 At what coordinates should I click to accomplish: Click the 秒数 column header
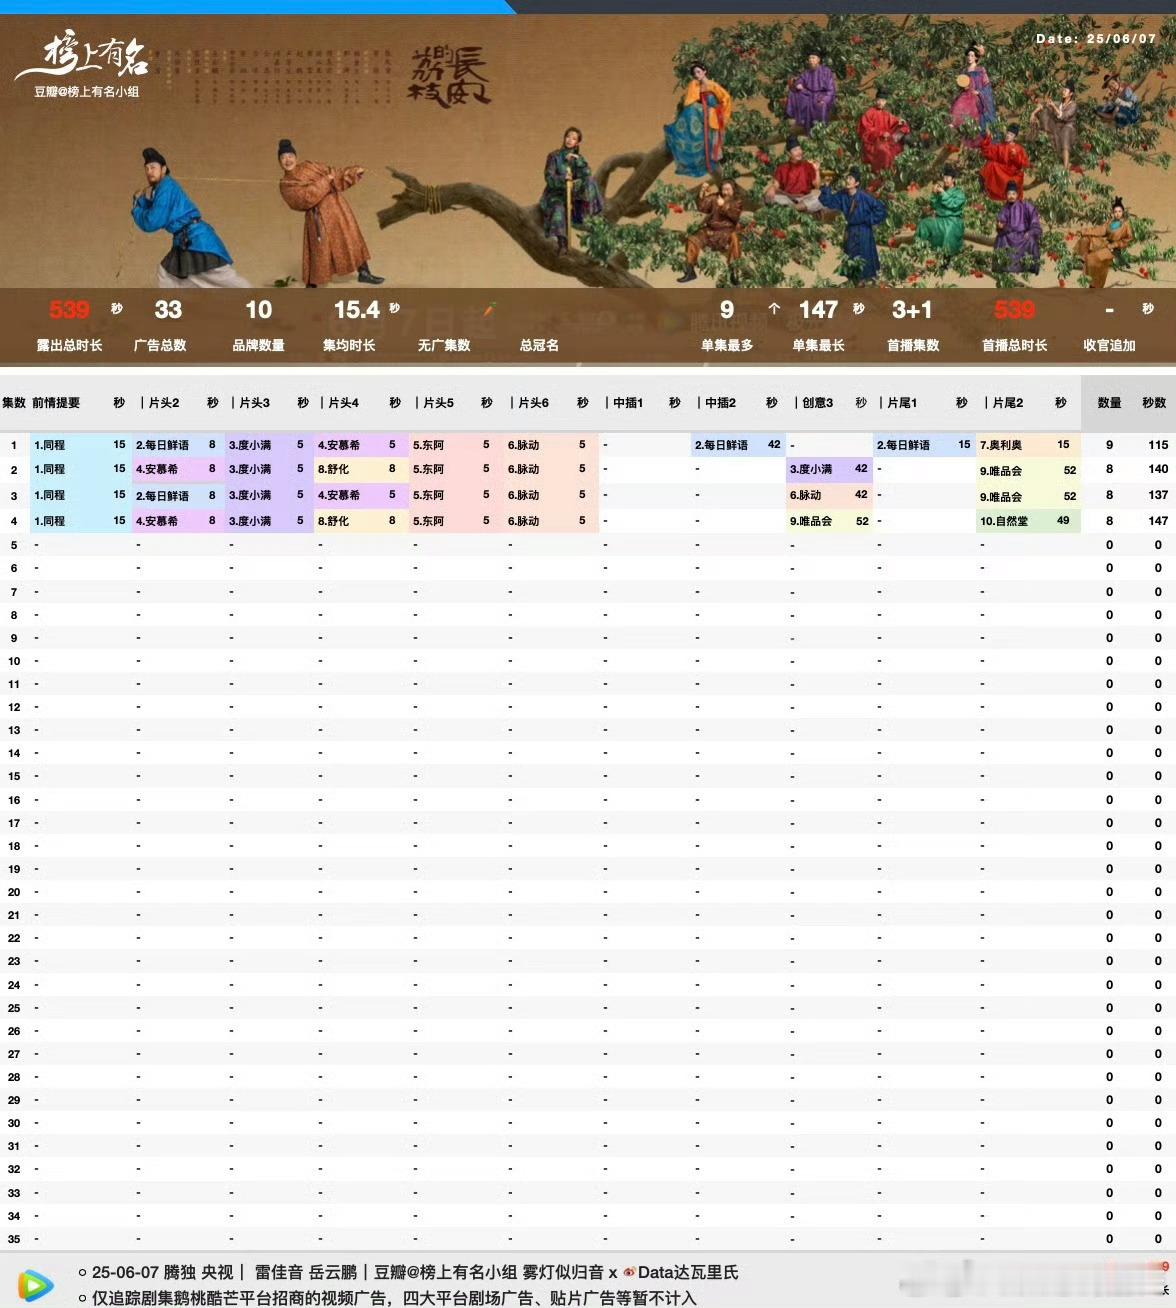pos(1154,403)
